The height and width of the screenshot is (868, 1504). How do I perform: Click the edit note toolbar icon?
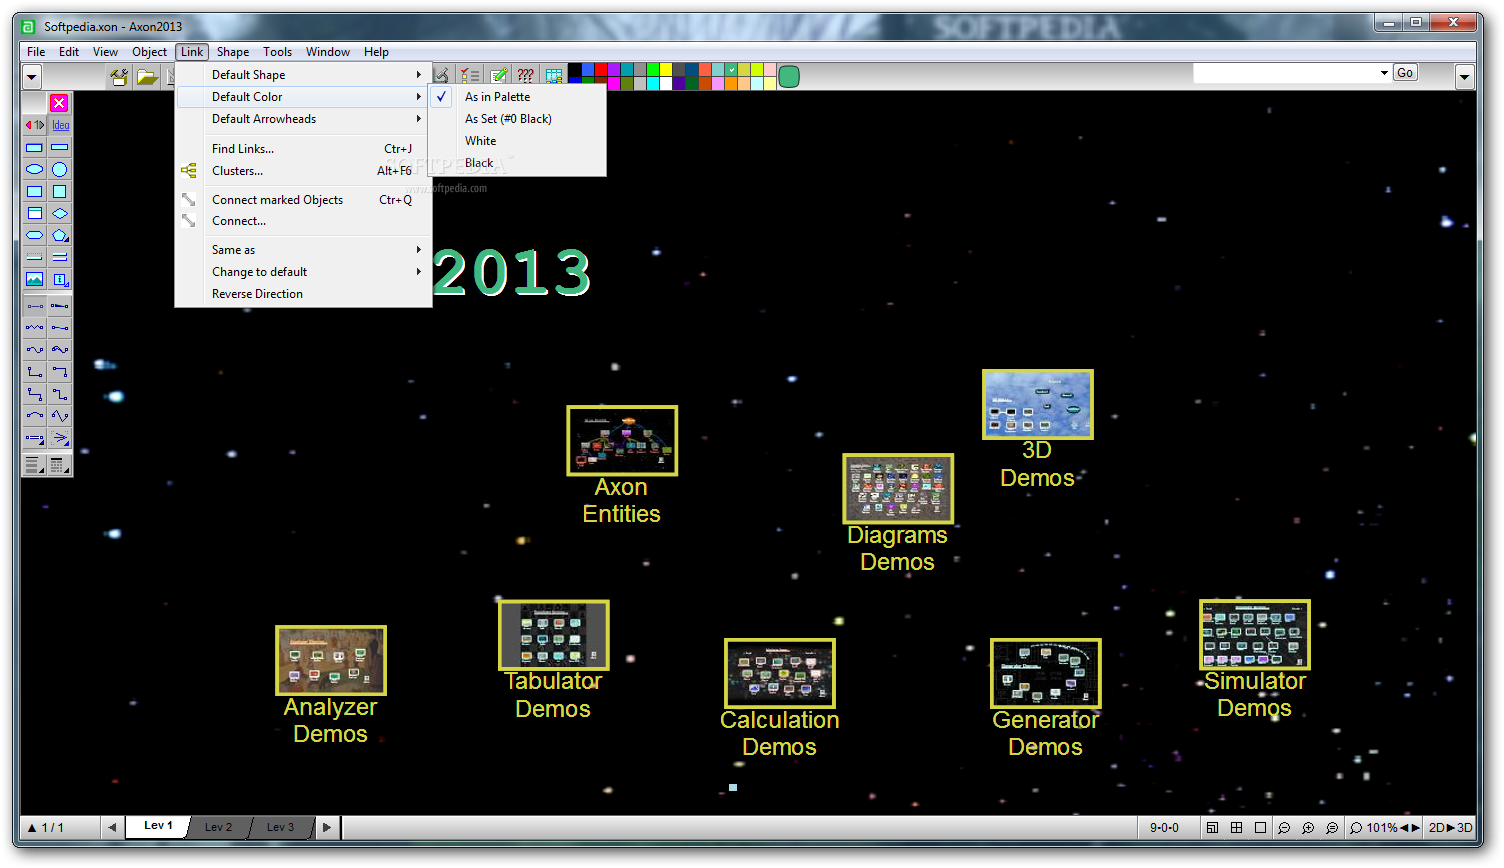click(498, 76)
